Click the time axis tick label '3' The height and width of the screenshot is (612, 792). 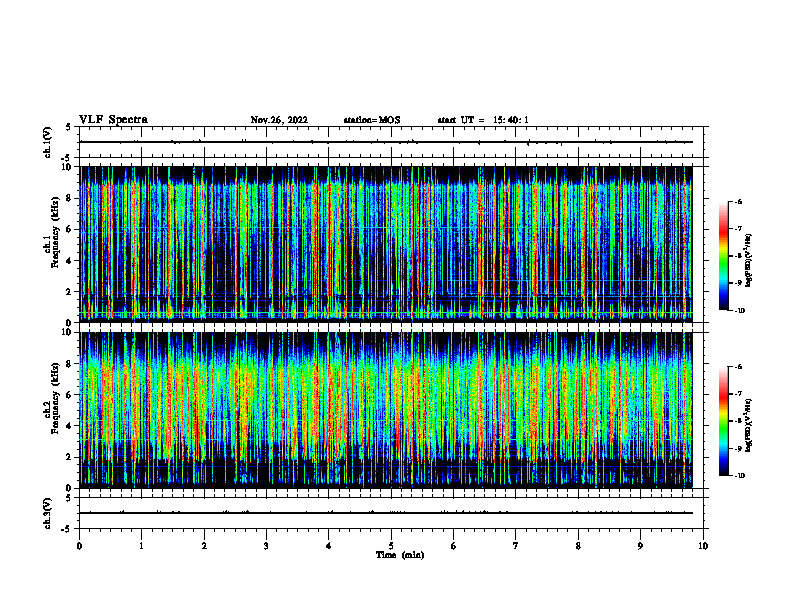tap(266, 546)
